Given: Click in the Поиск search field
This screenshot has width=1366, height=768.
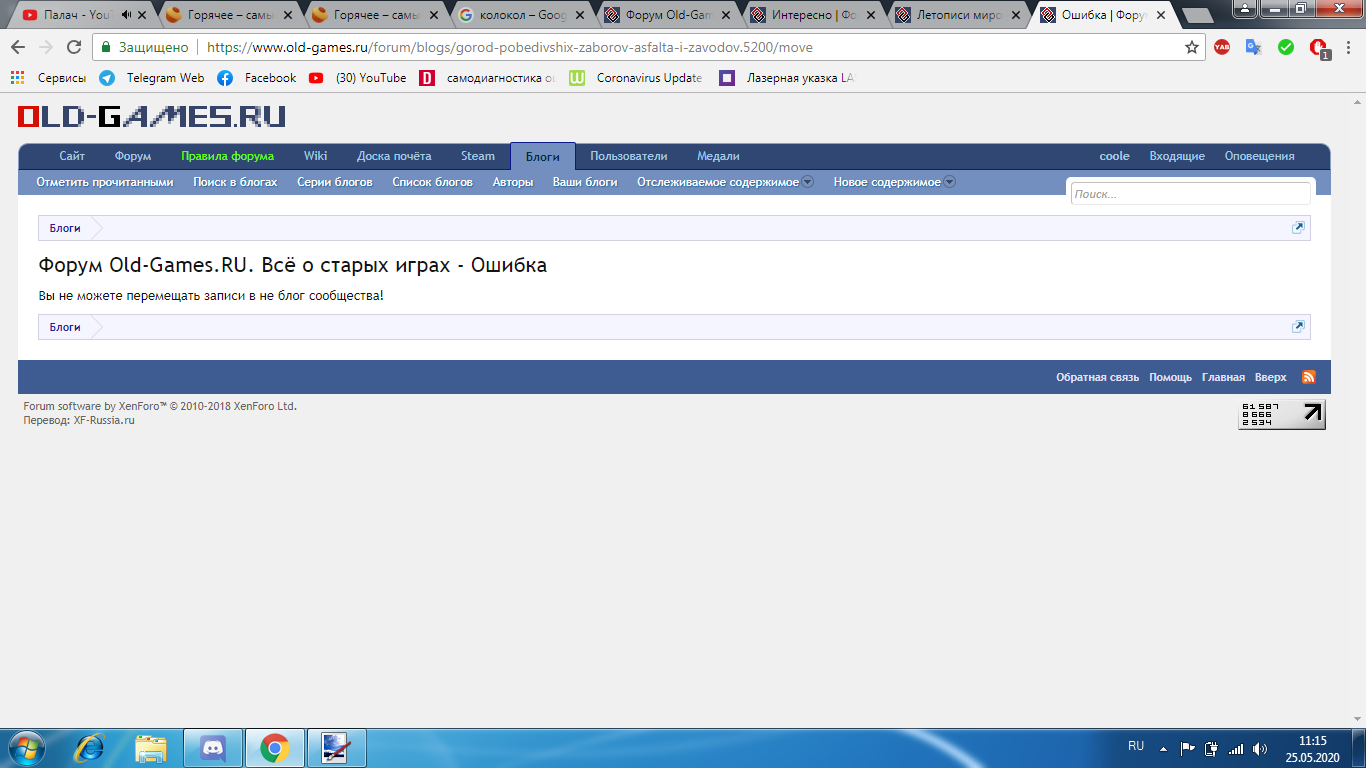Looking at the screenshot, I should click(x=1190, y=193).
